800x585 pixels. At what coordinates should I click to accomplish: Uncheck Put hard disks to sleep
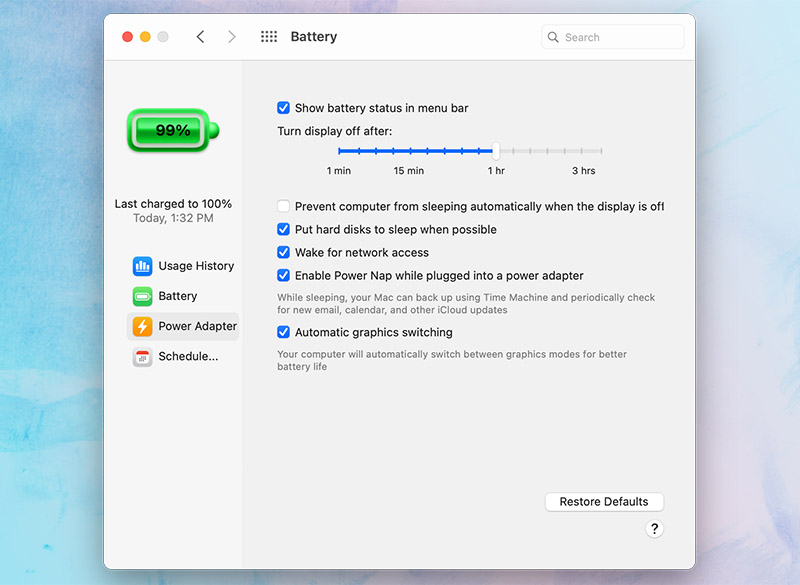(284, 230)
